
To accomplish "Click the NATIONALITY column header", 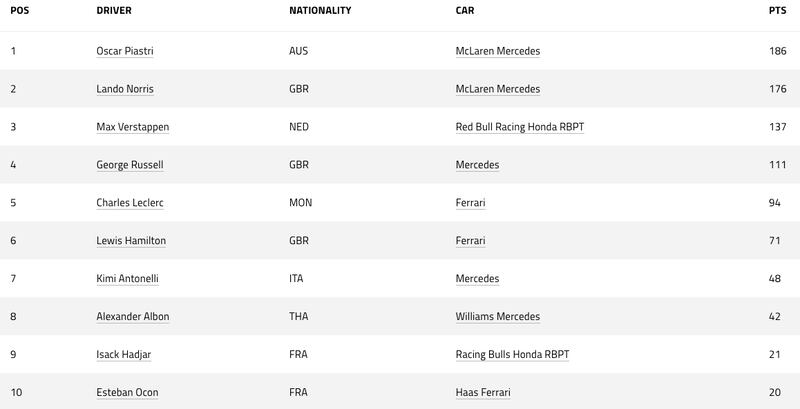I will [x=320, y=10].
